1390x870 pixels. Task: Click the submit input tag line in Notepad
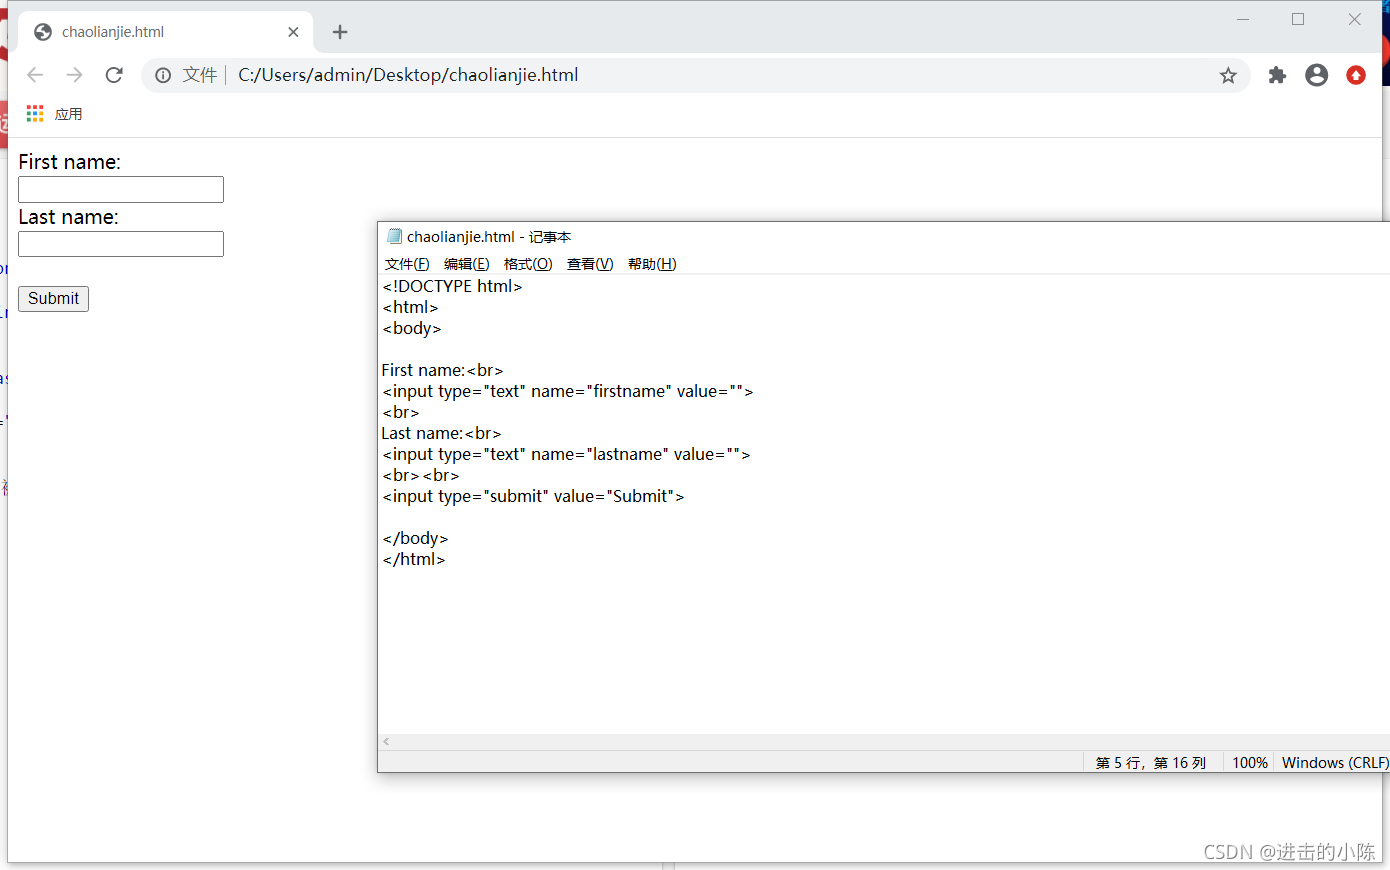coord(533,496)
